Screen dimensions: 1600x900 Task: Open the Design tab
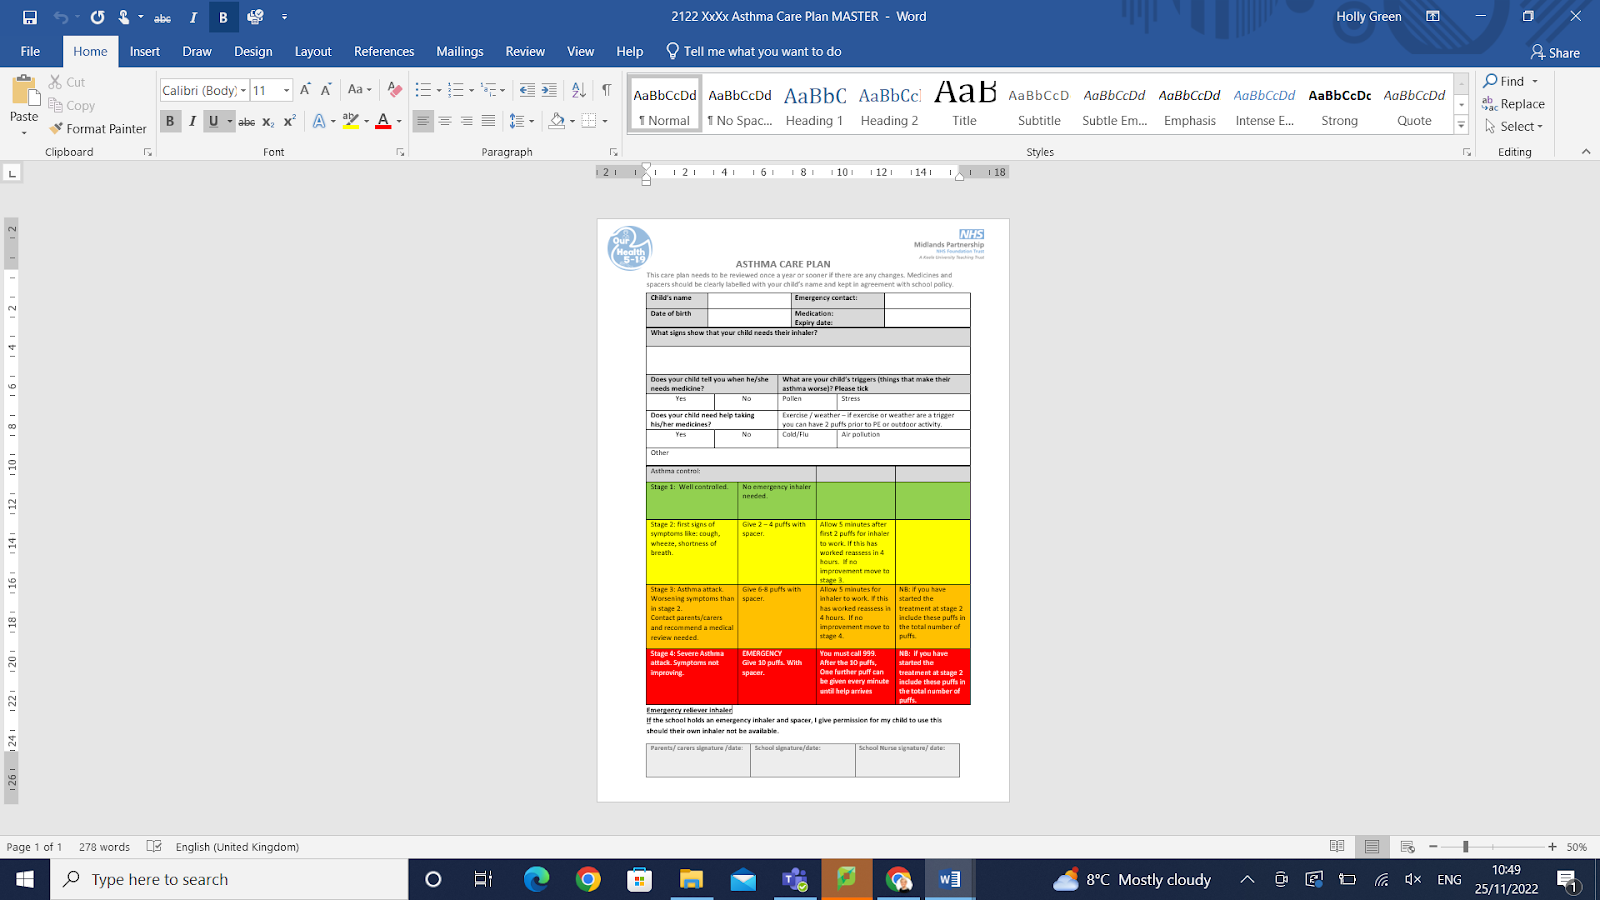[253, 52]
